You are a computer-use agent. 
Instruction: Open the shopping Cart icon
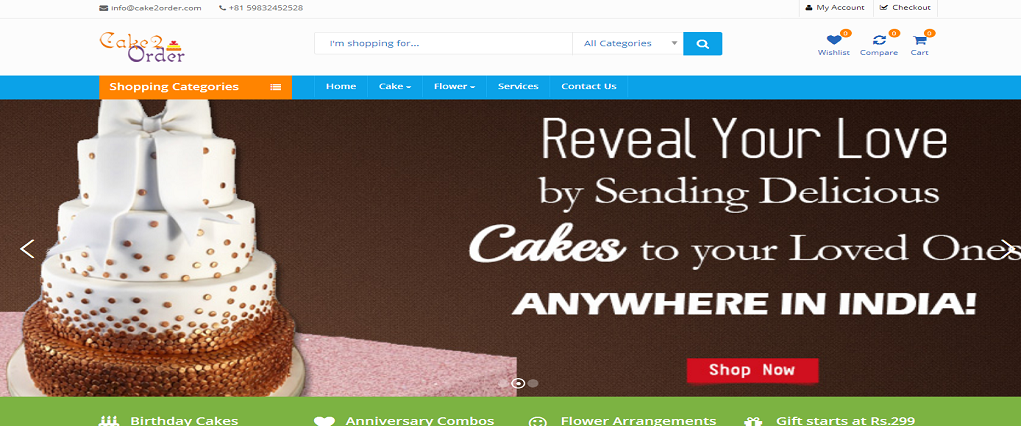coord(919,40)
